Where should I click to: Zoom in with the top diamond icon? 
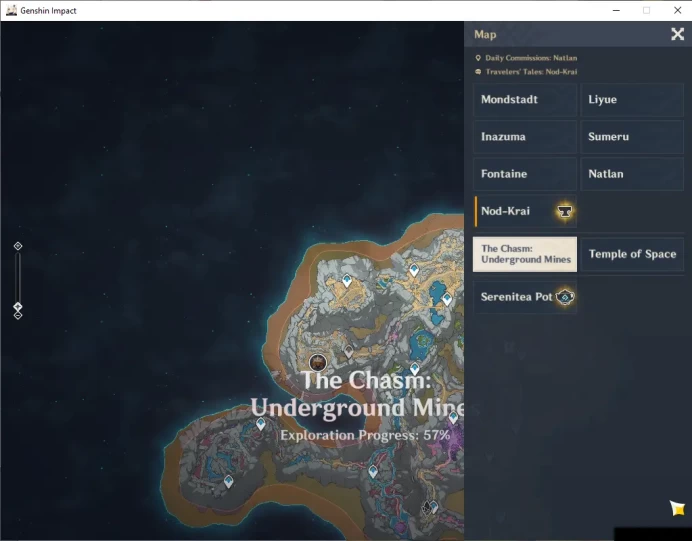coord(18,246)
